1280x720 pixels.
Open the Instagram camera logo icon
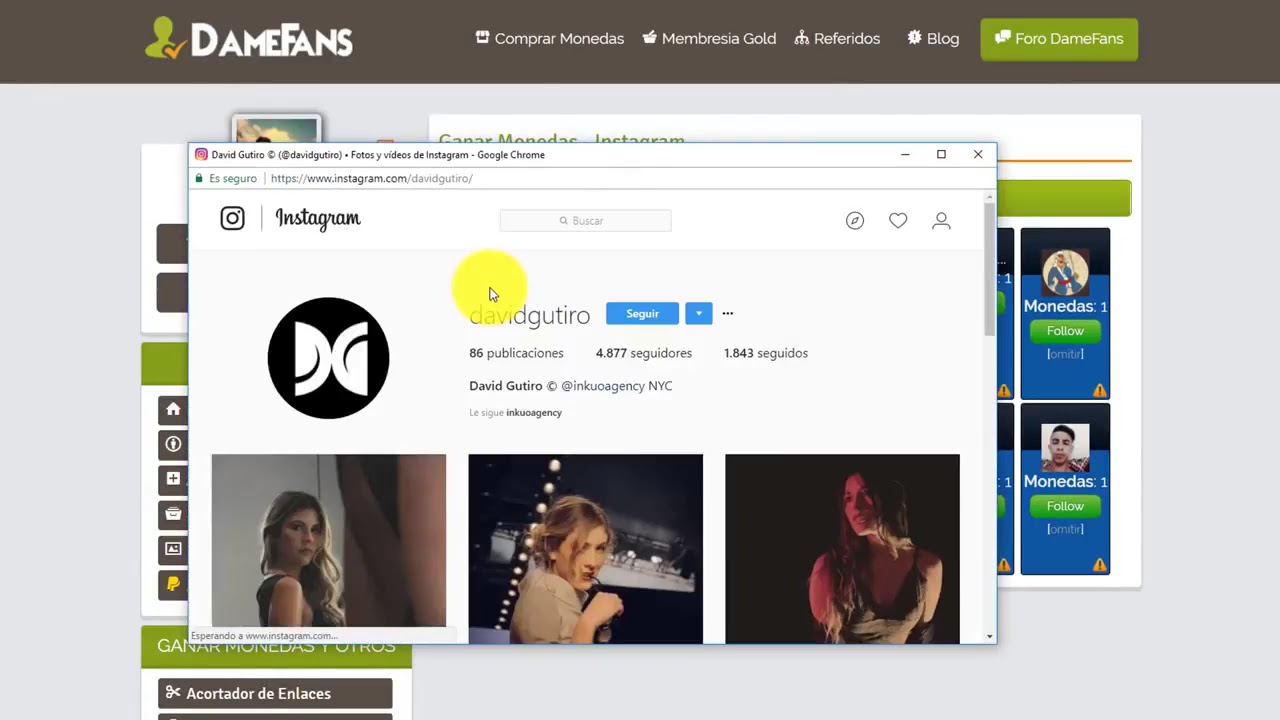232,218
